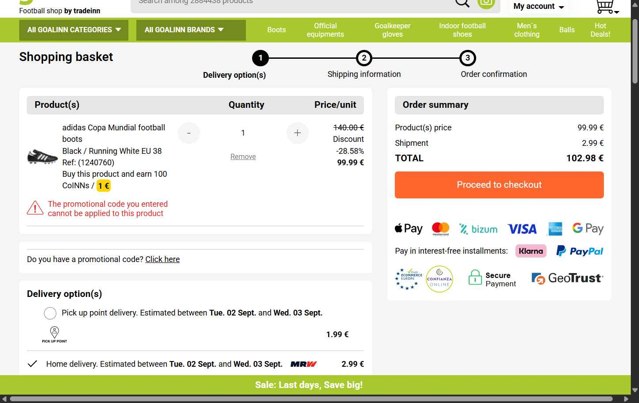
Task: Click the struck-through 140.00 € price
Action: pos(348,128)
